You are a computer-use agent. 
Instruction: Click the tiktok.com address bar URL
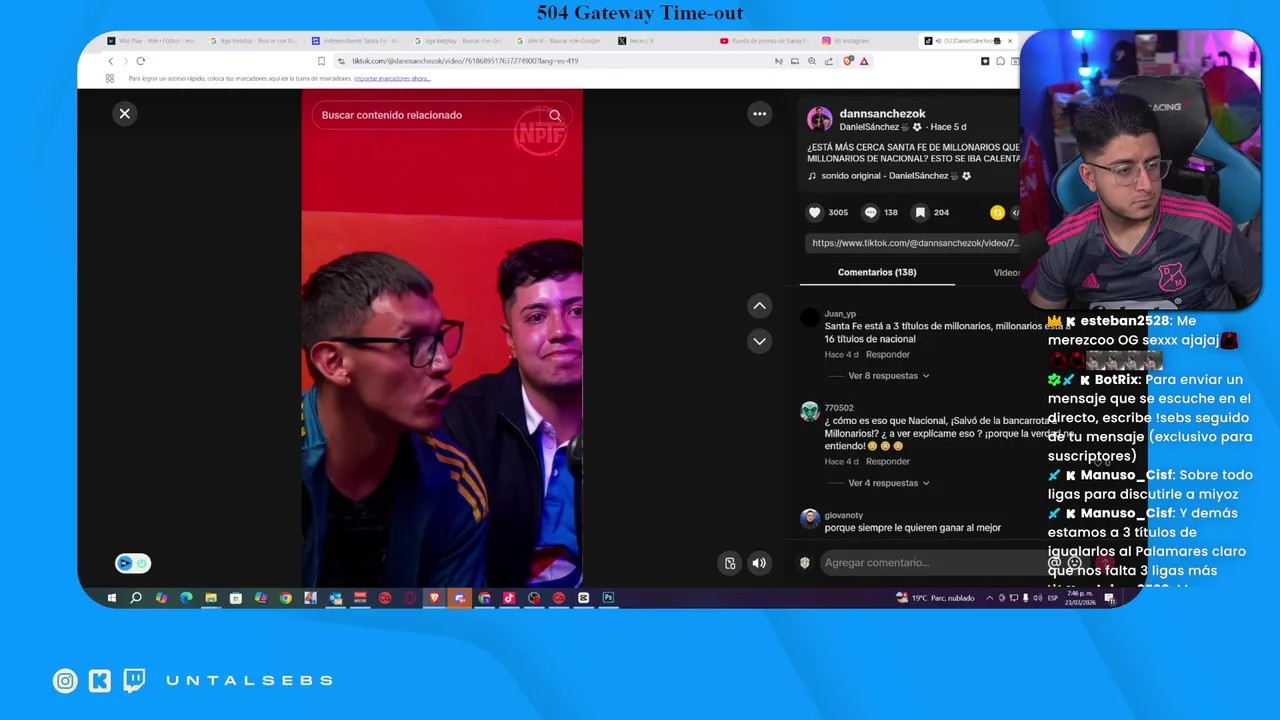[x=465, y=61]
